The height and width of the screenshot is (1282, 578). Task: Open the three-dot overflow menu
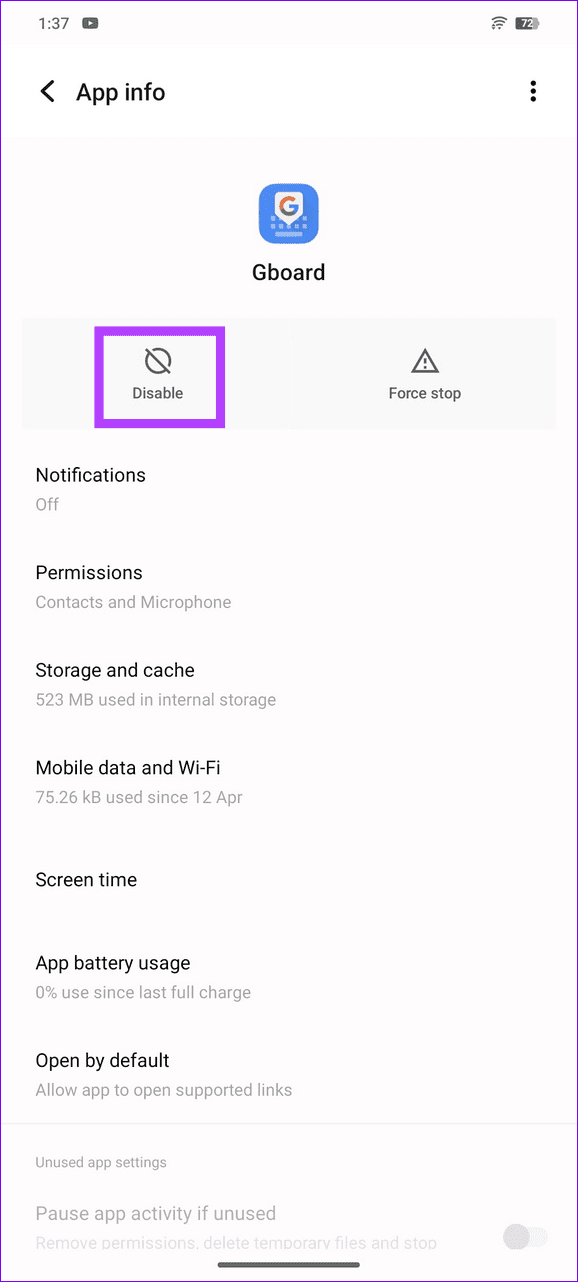click(x=533, y=91)
